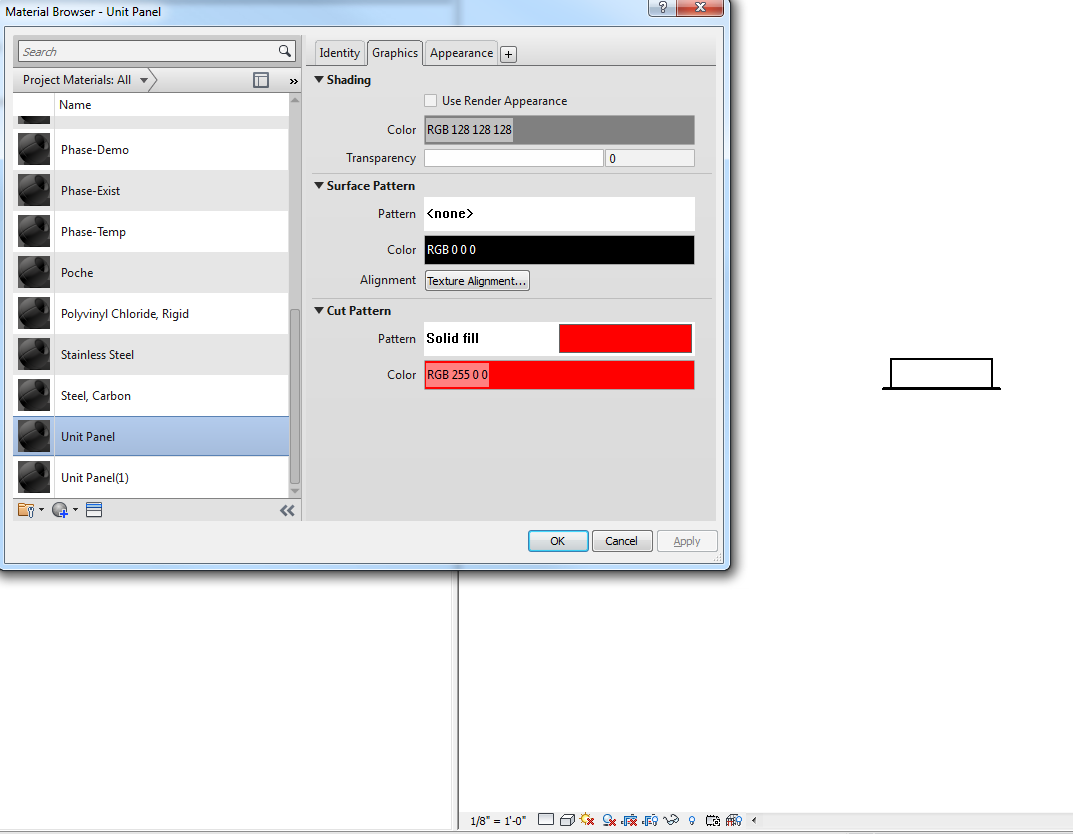
Task: Toggle Sun Path off icon
Action: (x=587, y=820)
